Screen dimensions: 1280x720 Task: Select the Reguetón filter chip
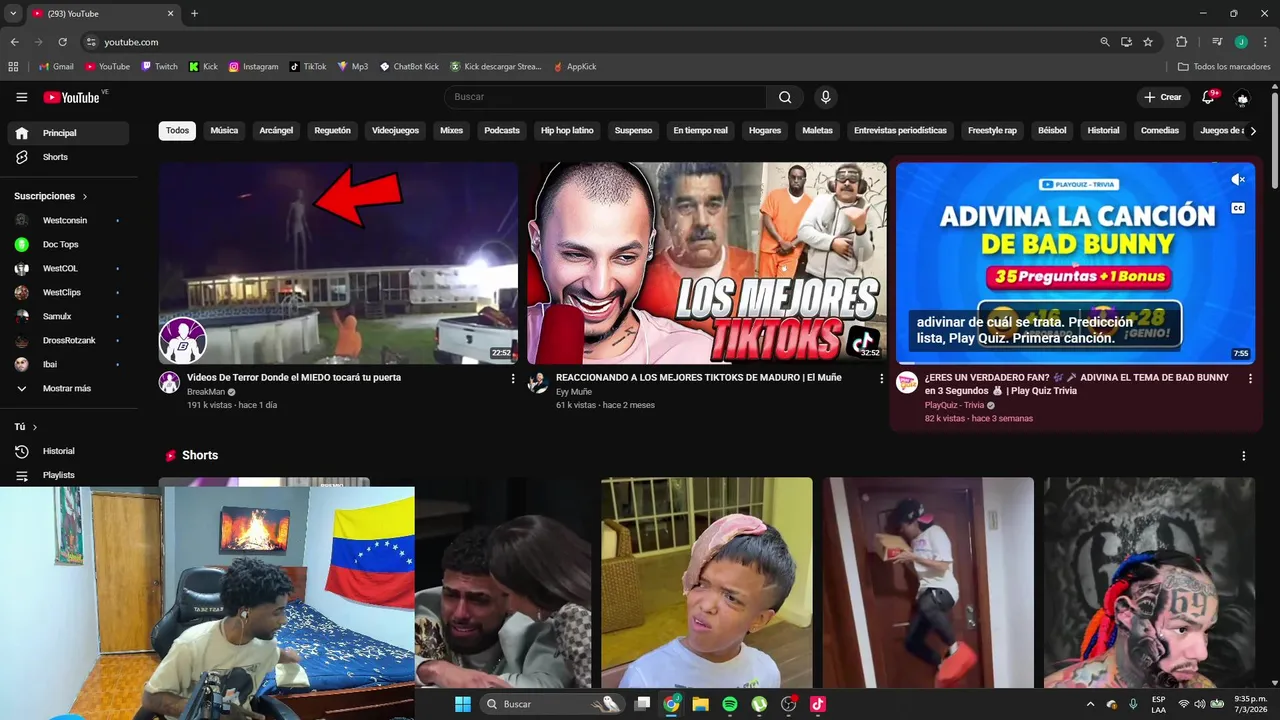(332, 131)
